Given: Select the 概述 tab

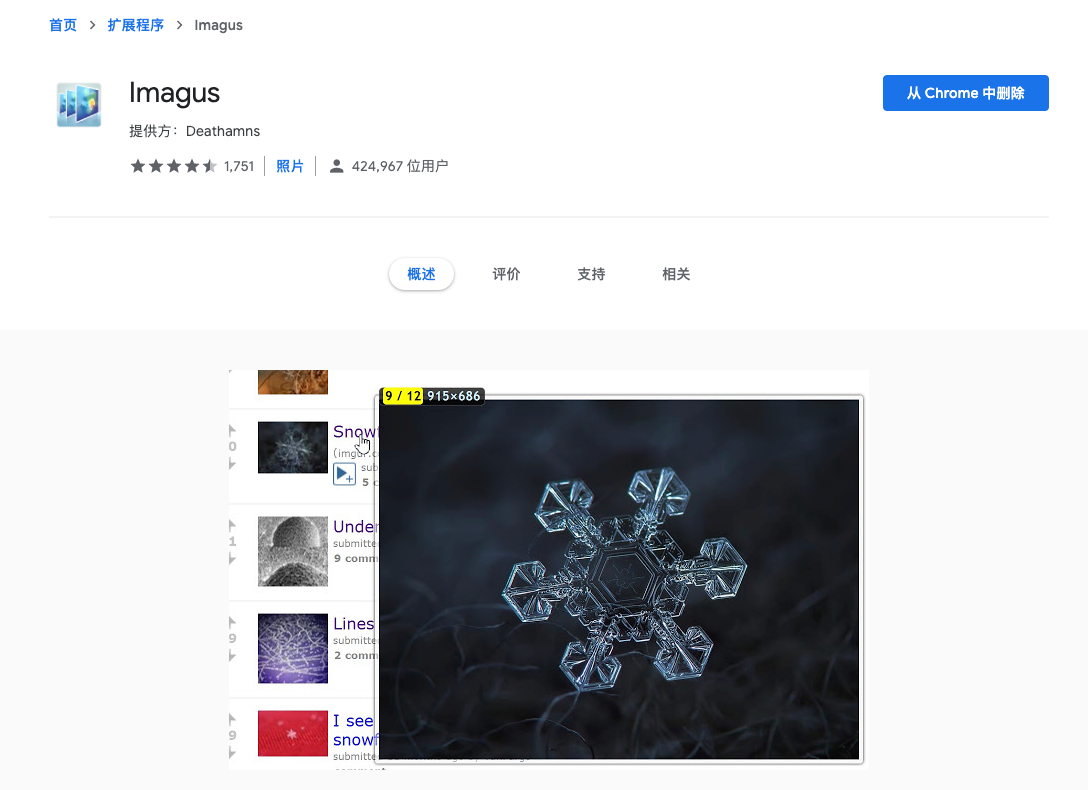Looking at the screenshot, I should 421,274.
